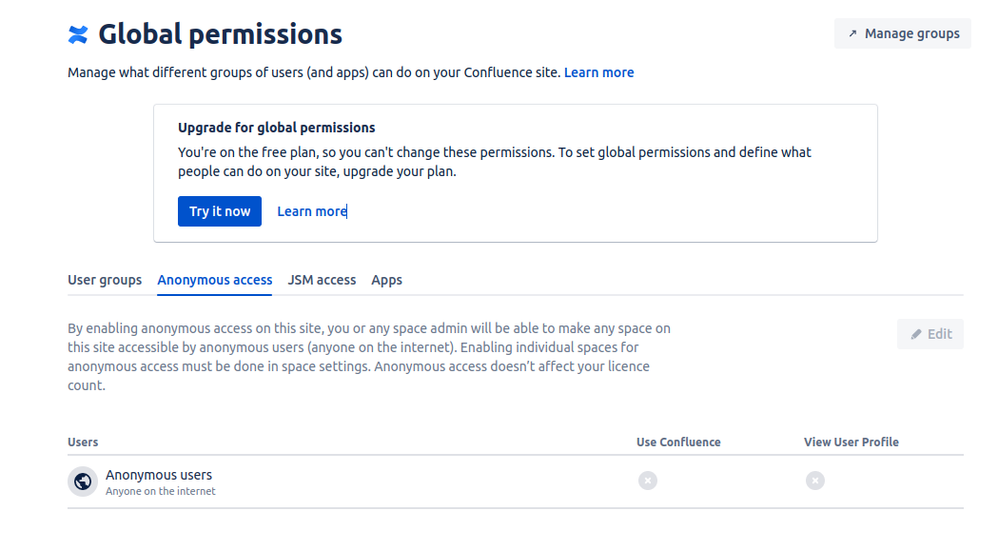Follow Learn more link after site description
The image size is (998, 533).
pos(599,73)
